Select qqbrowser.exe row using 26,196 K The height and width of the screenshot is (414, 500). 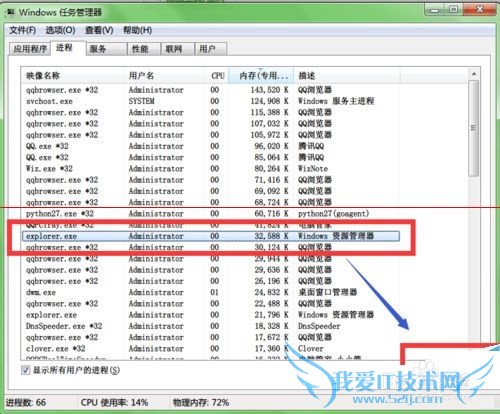[211, 281]
